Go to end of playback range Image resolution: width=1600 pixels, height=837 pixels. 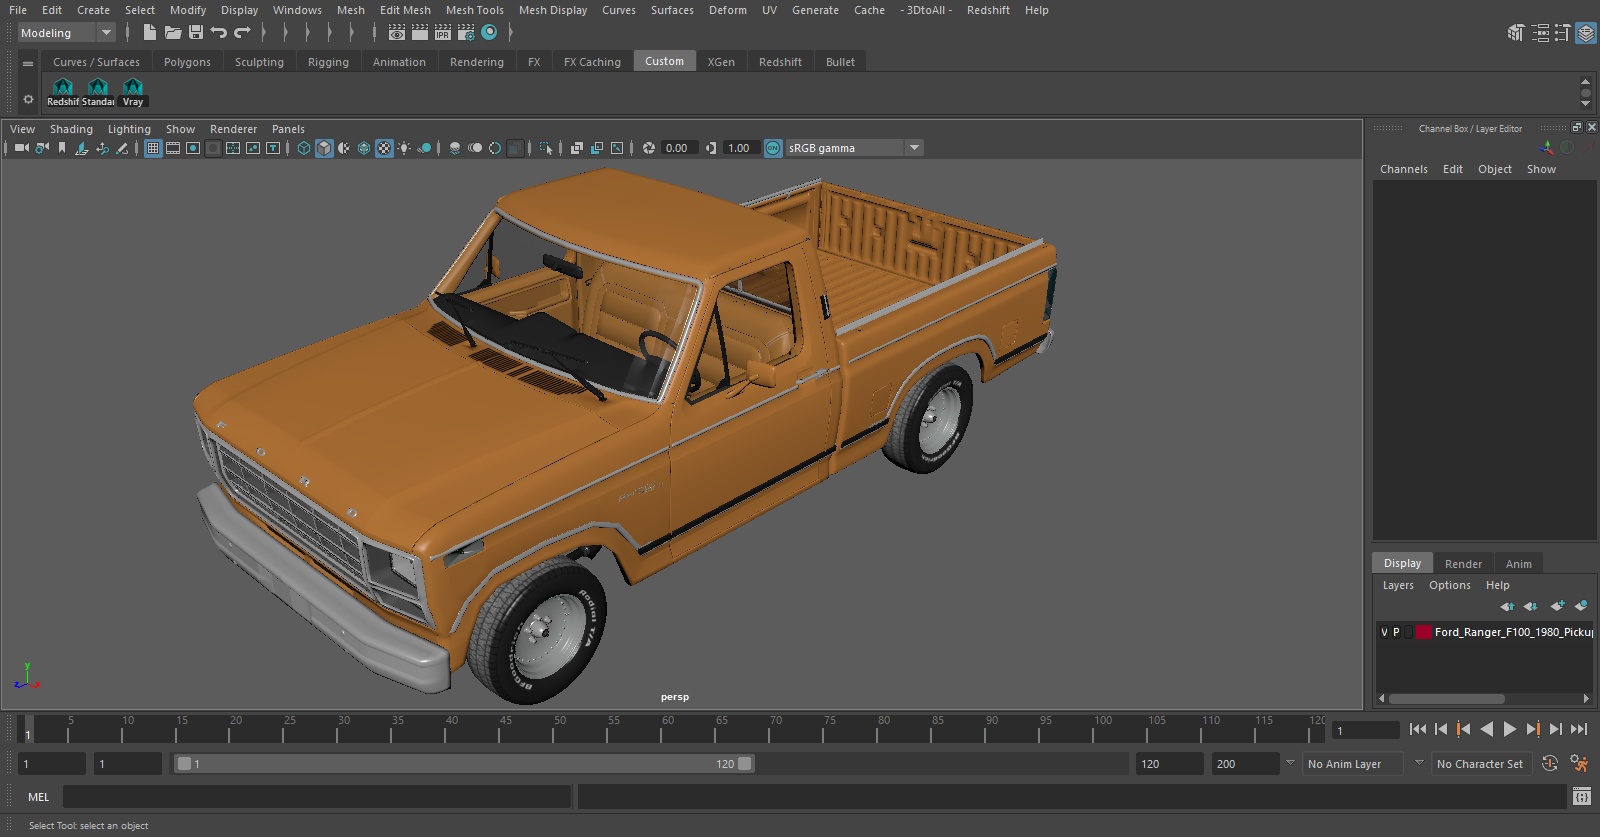point(1579,729)
